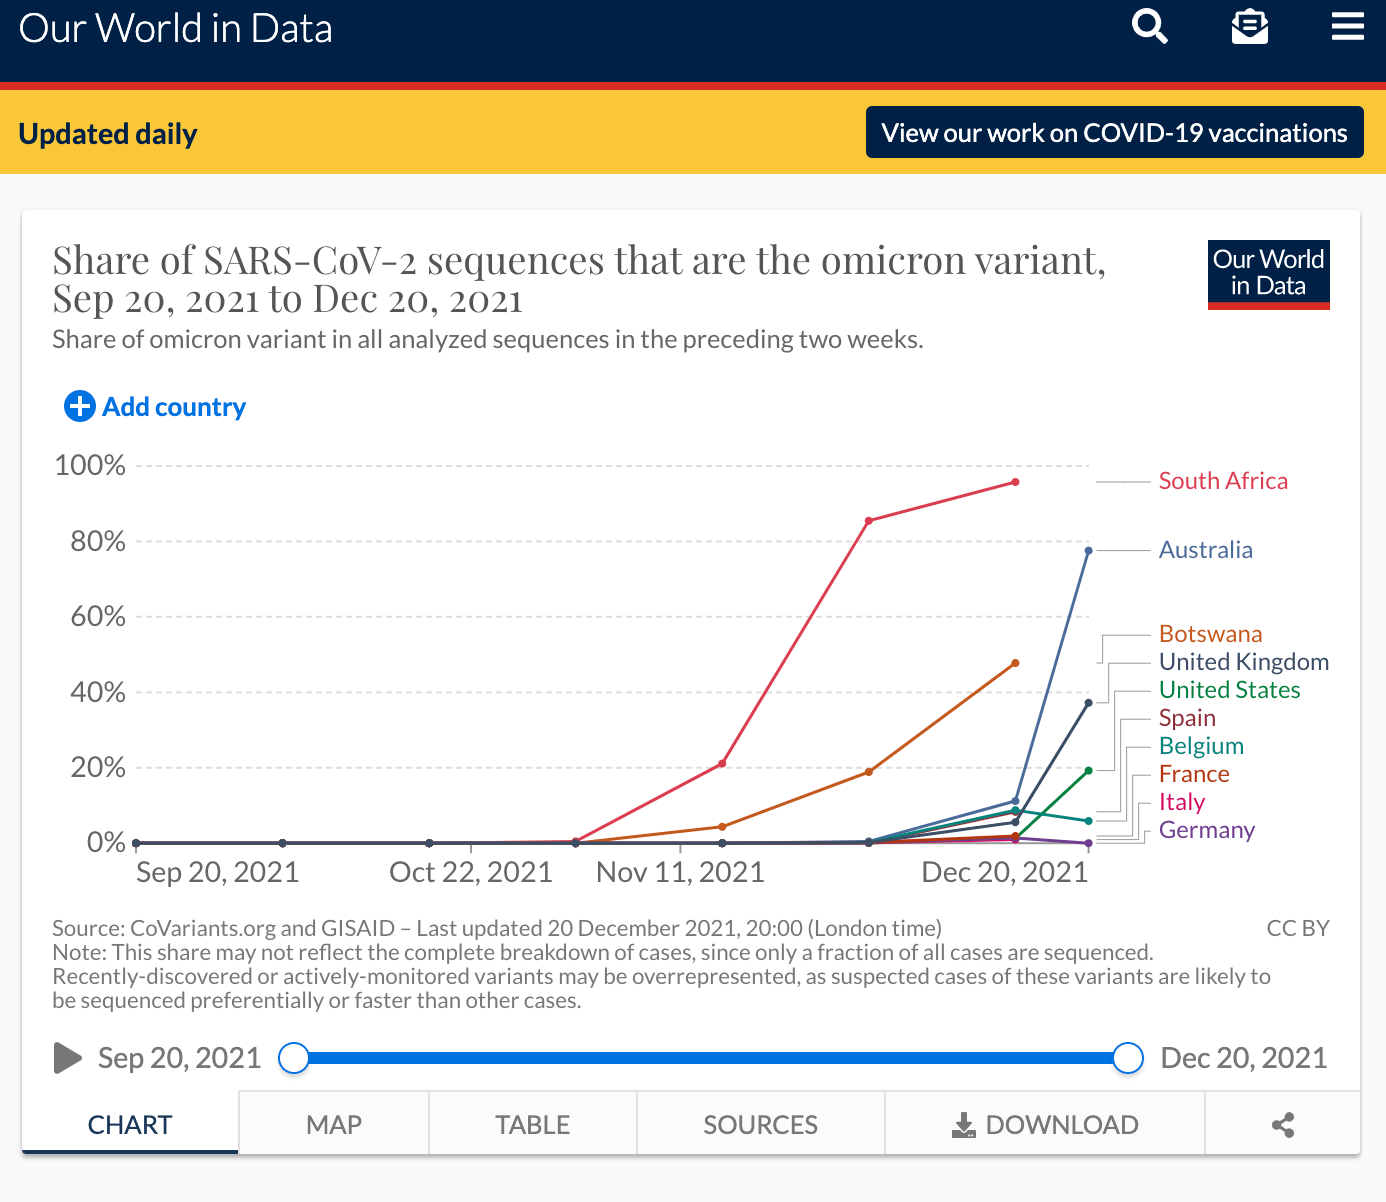Screen dimensions: 1386x1202
Task: Select the Belgium legend label
Action: [x=1201, y=746]
